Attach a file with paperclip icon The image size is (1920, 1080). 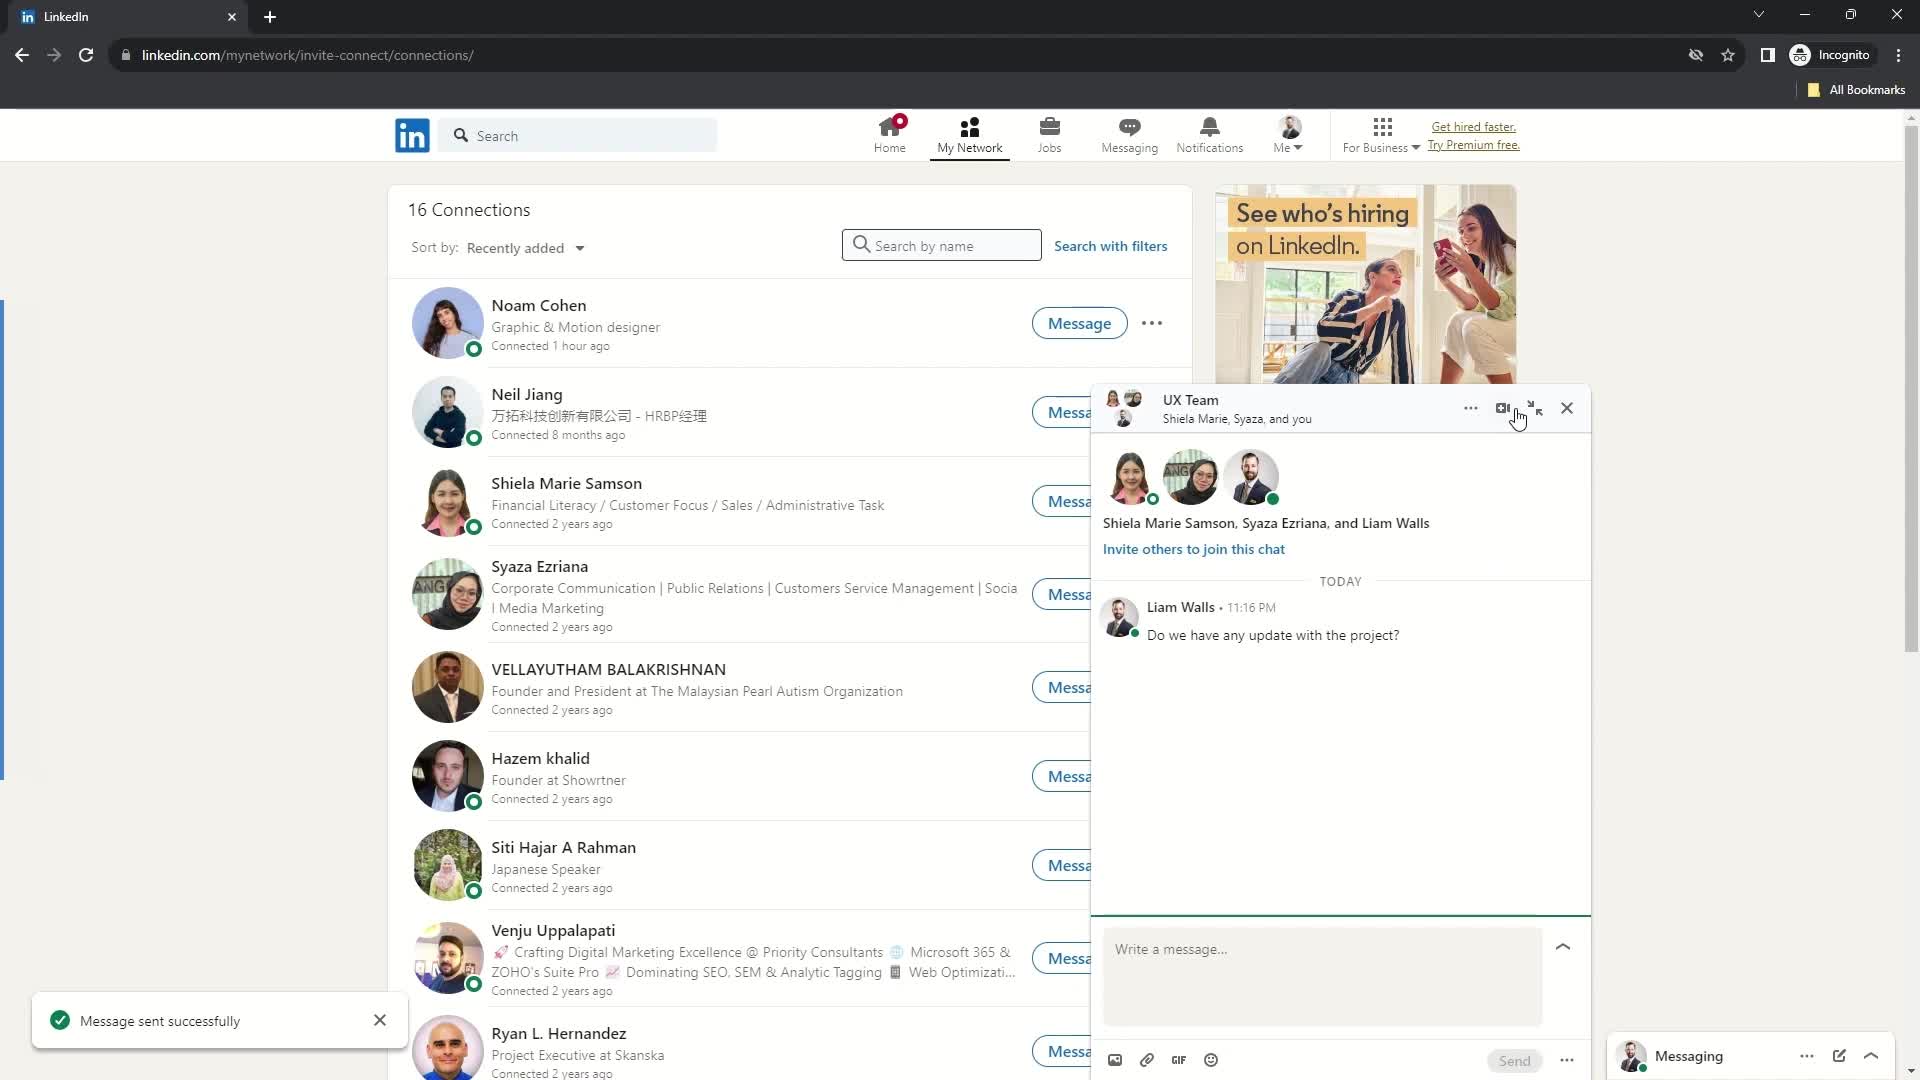1147,1060
